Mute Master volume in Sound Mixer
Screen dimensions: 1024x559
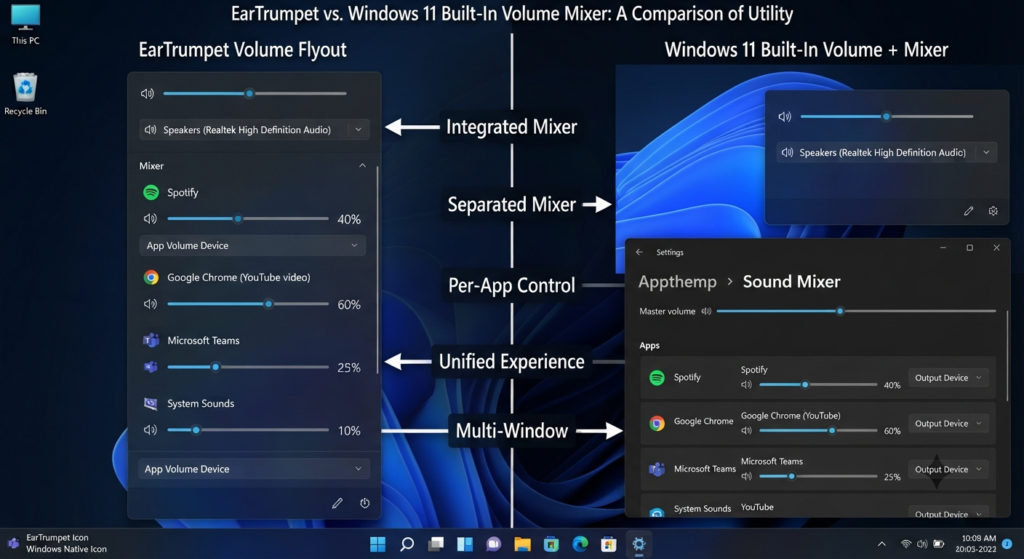click(x=706, y=311)
